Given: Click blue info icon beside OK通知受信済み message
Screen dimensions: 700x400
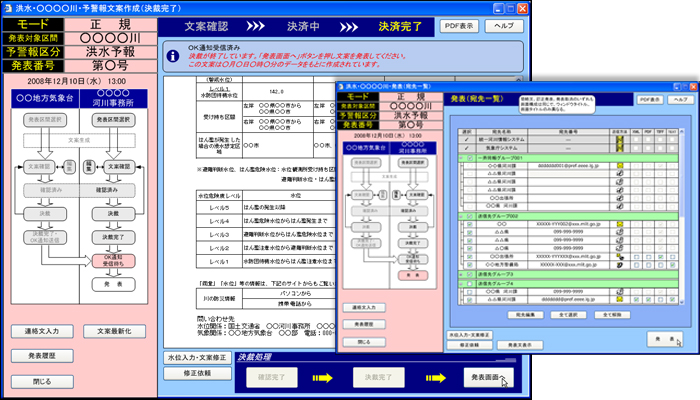Looking at the screenshot, I should 173,56.
